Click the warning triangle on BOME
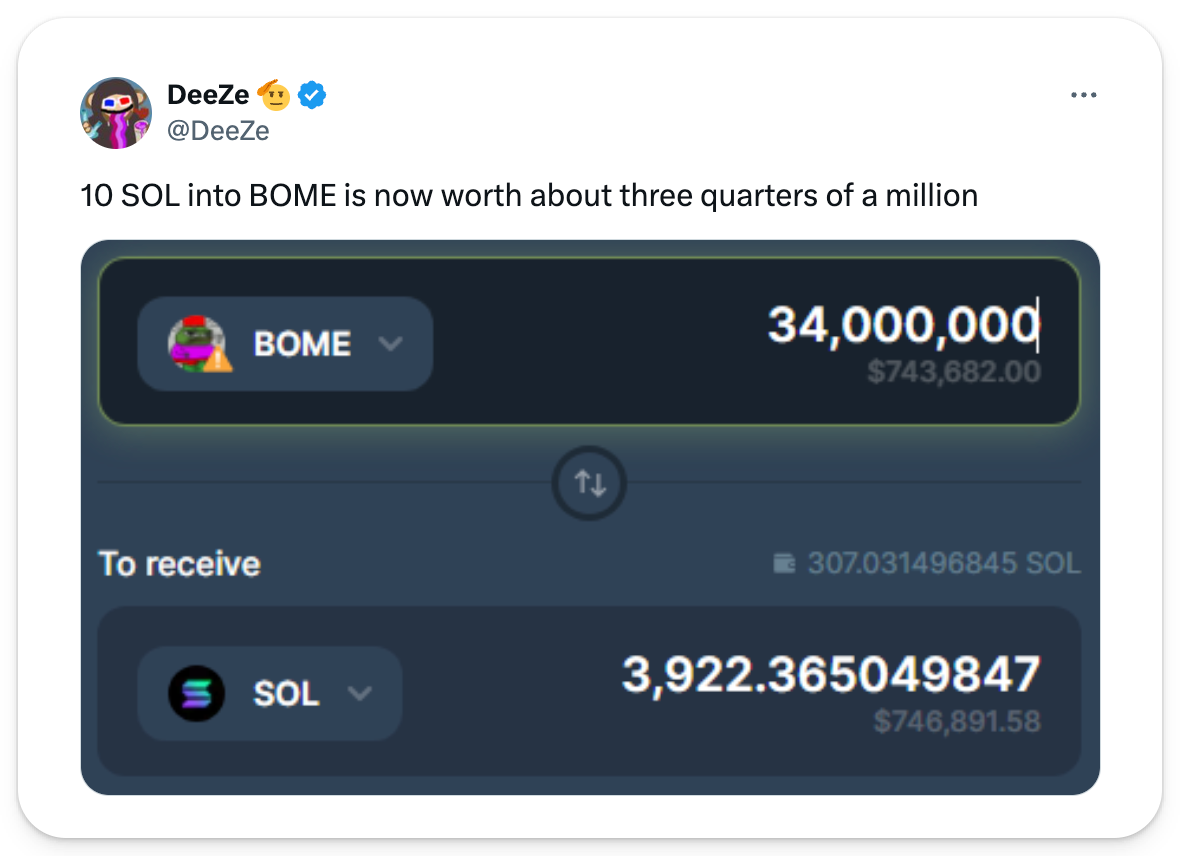Viewport: 1180px width, 856px height. (x=219, y=358)
